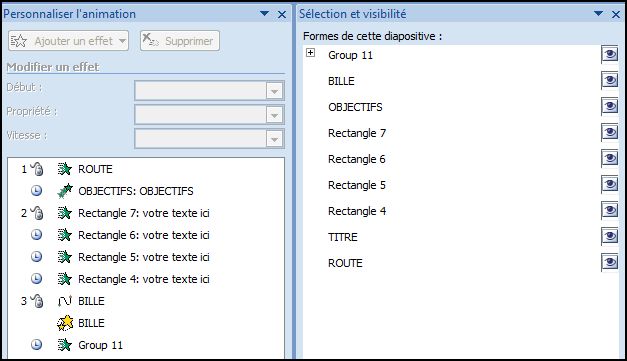Toggle visibility of the TITRE shape
Viewport: 627px width, 361px height.
[610, 237]
